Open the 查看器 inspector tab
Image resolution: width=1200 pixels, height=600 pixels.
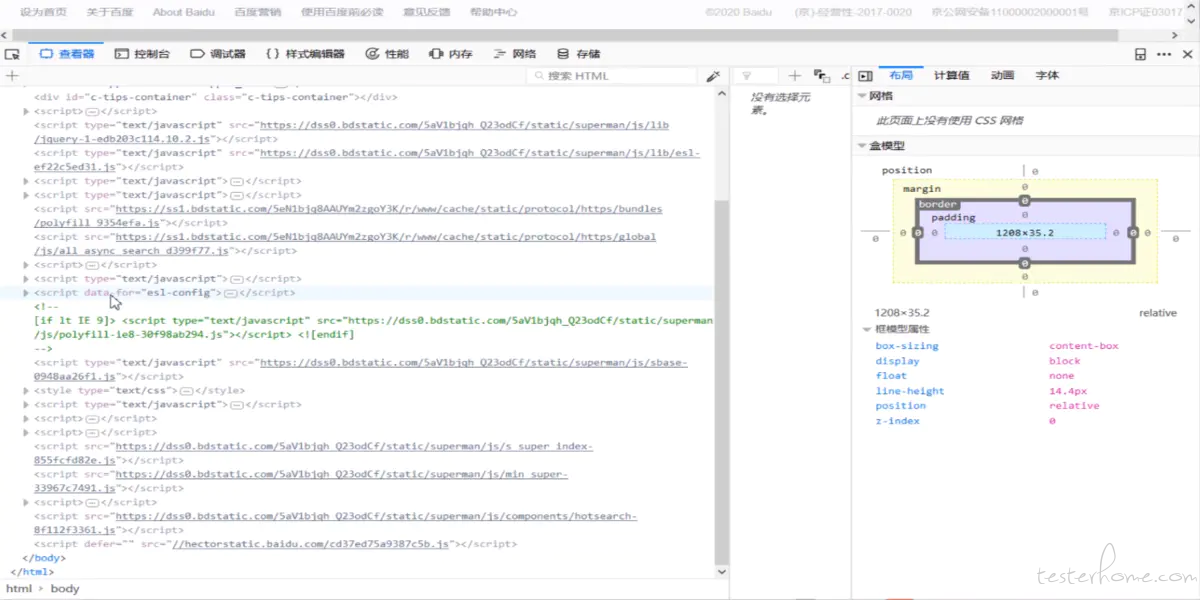pyautogui.click(x=67, y=54)
